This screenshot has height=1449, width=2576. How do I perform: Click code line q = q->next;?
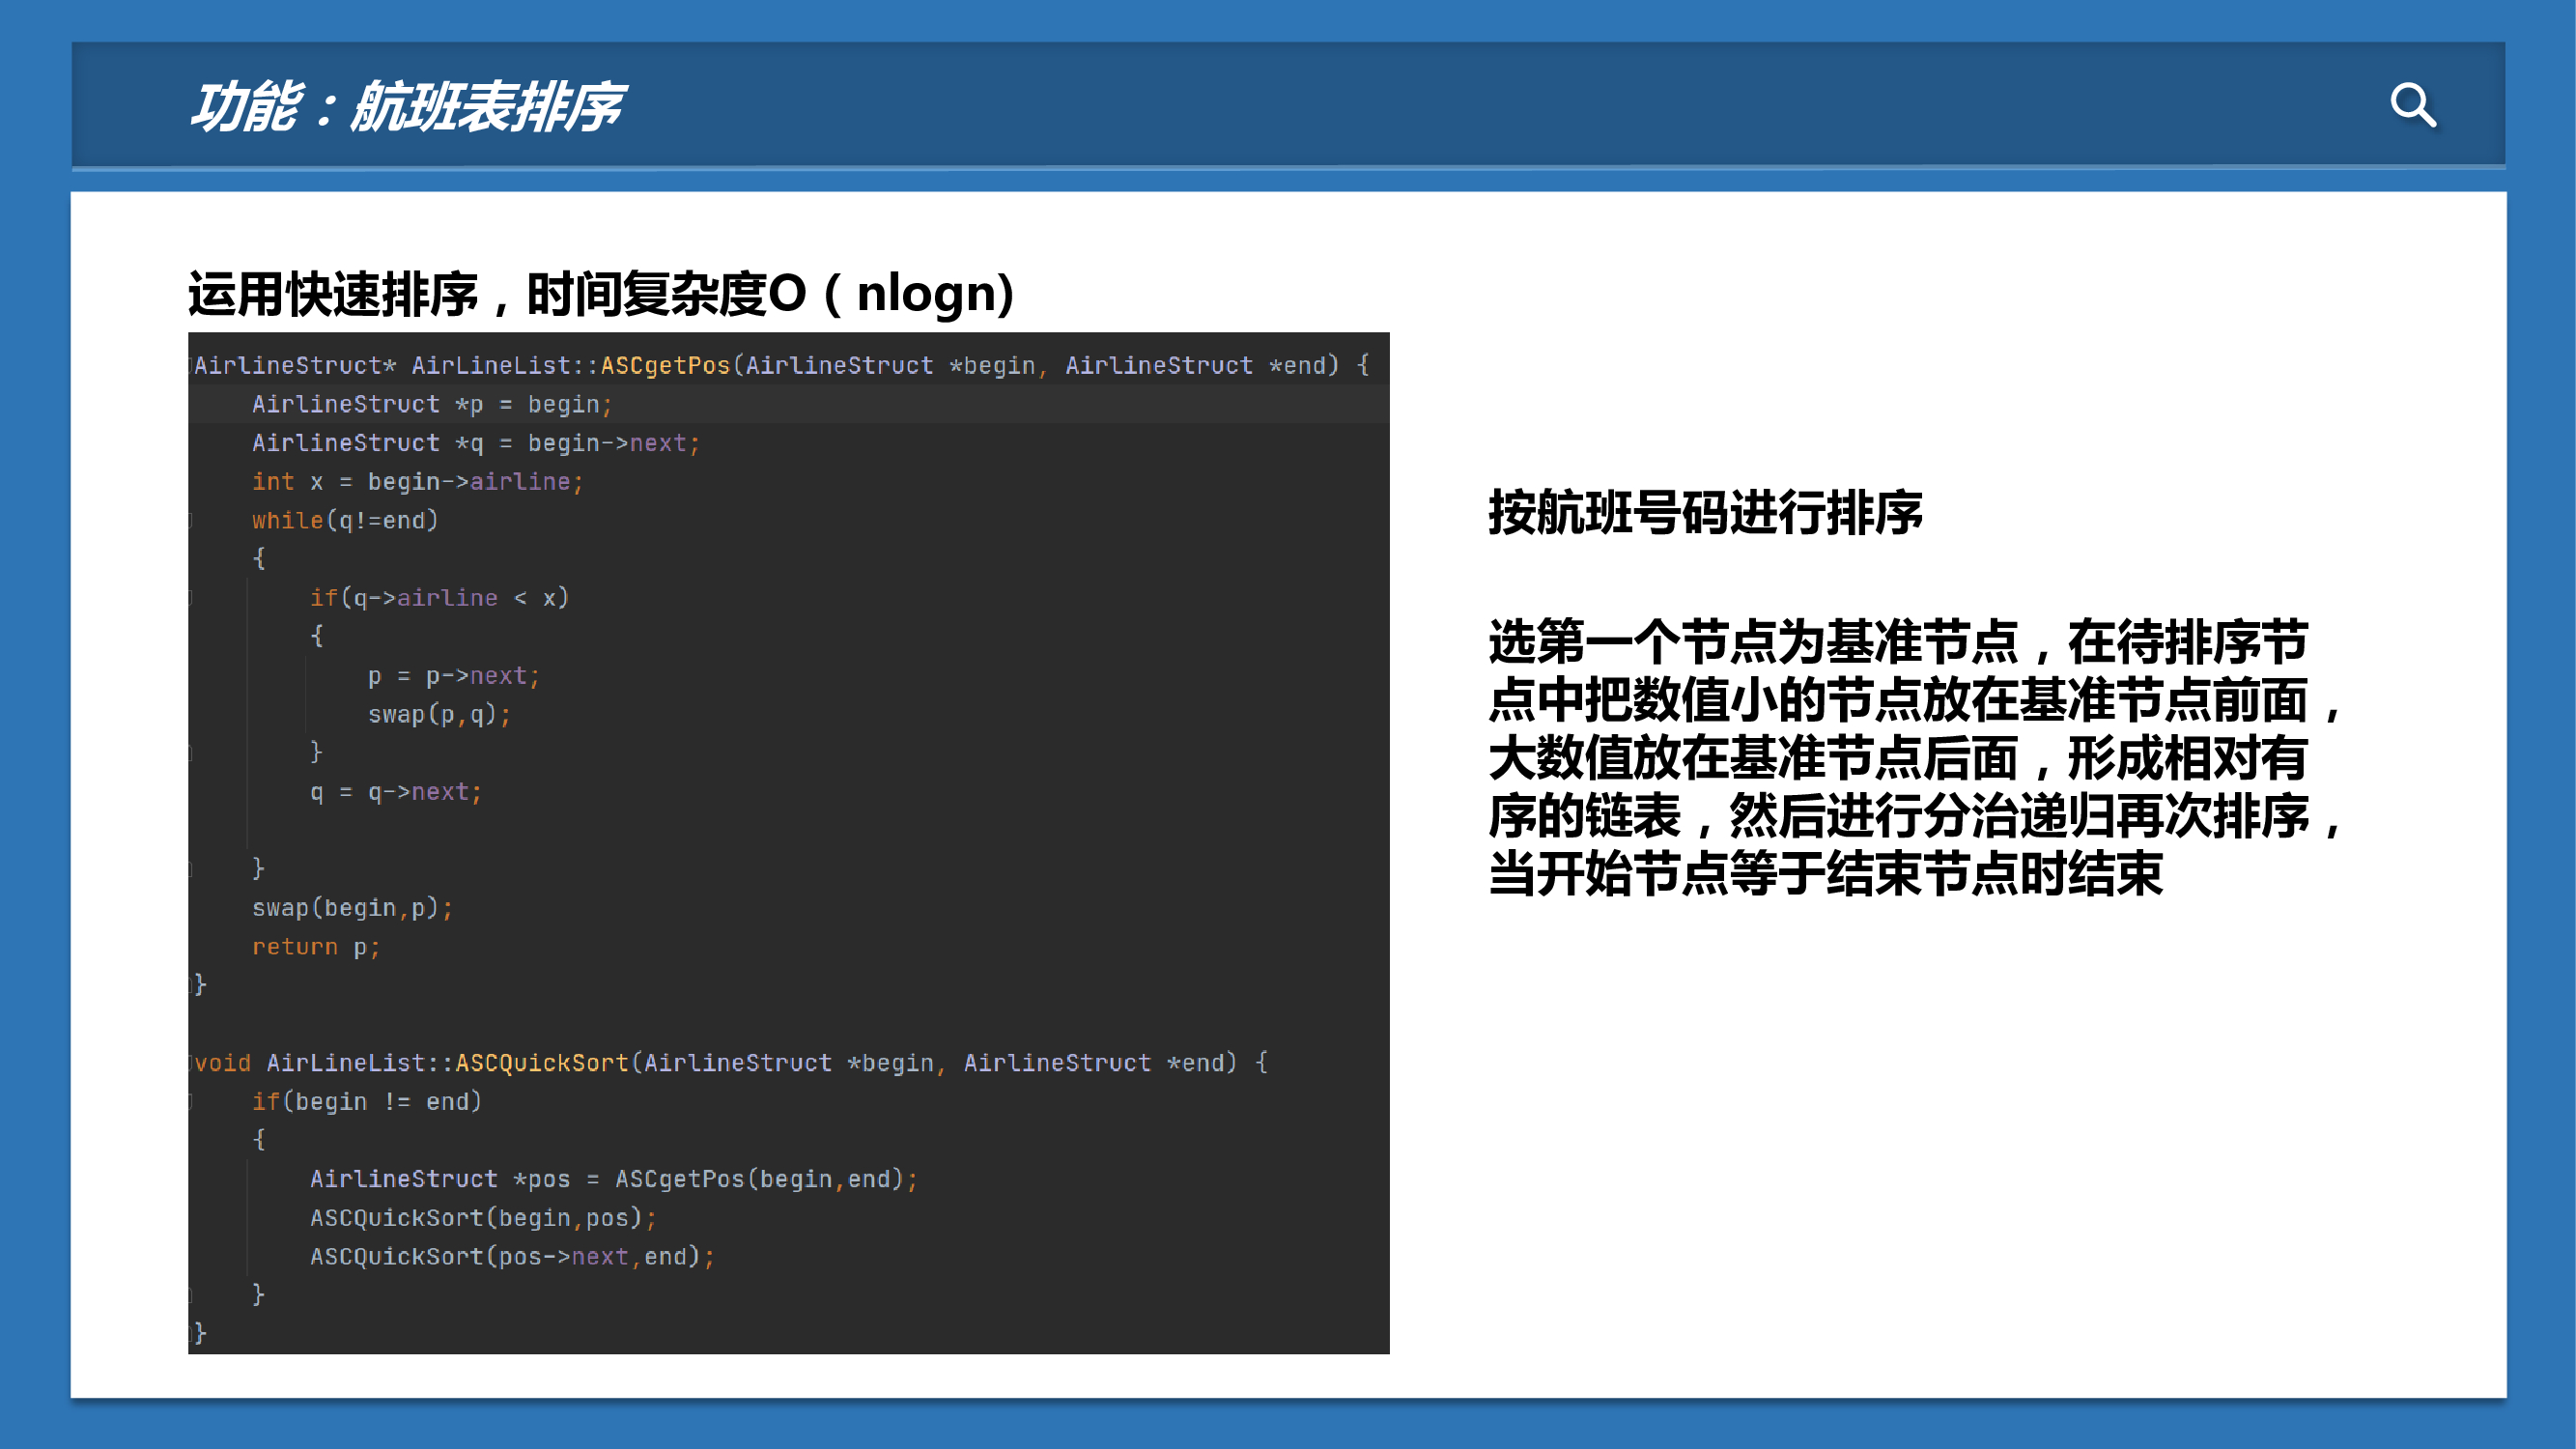coord(396,792)
